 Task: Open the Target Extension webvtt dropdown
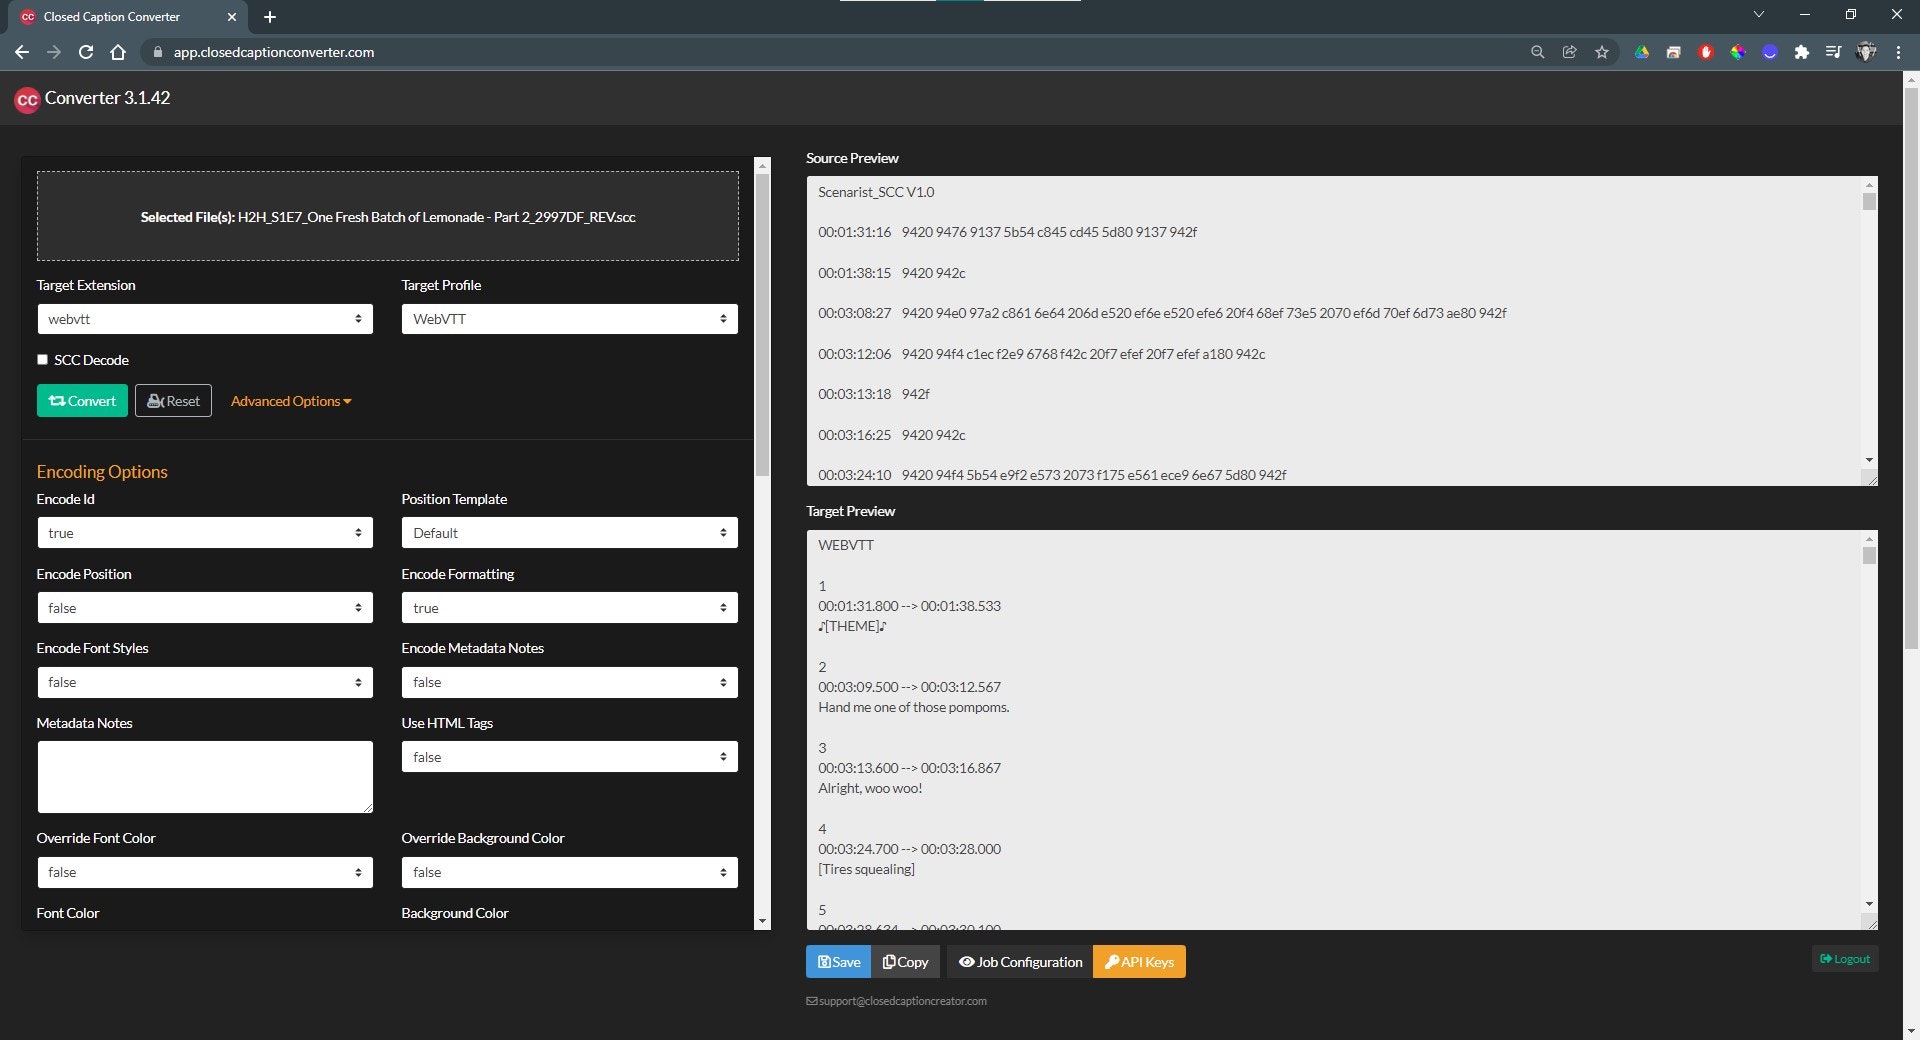tap(205, 319)
